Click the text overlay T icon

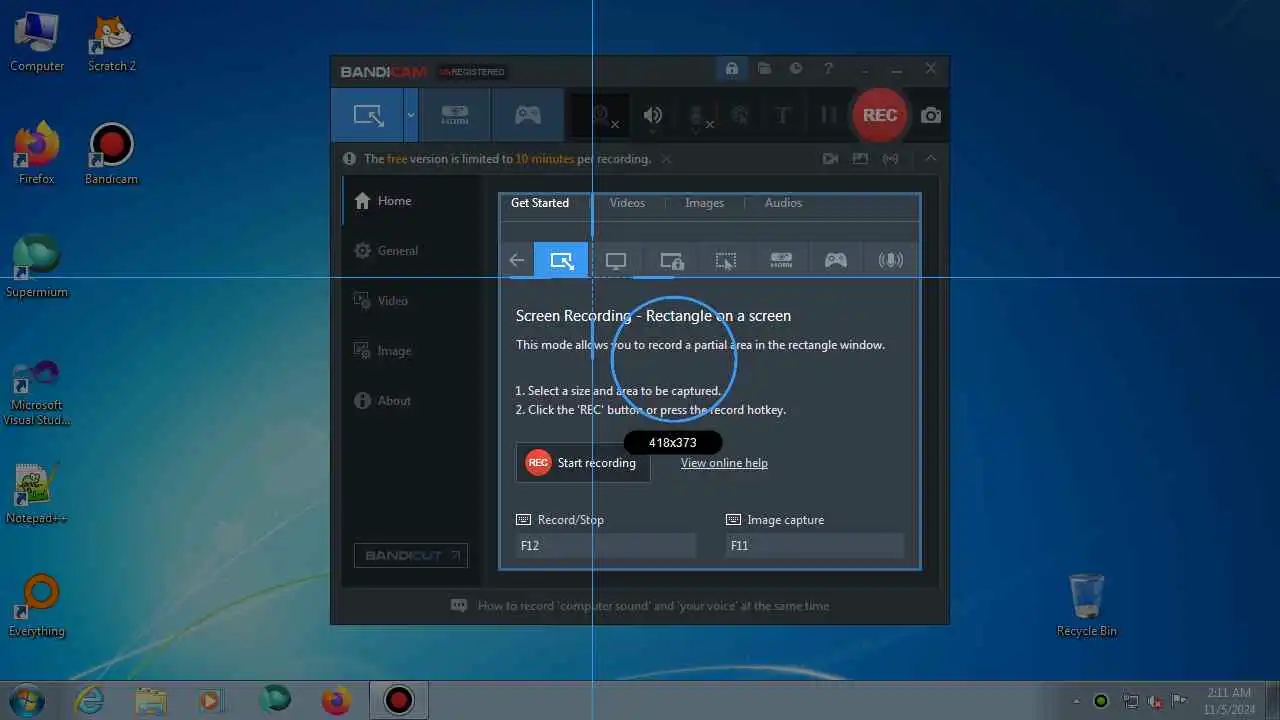coord(783,115)
